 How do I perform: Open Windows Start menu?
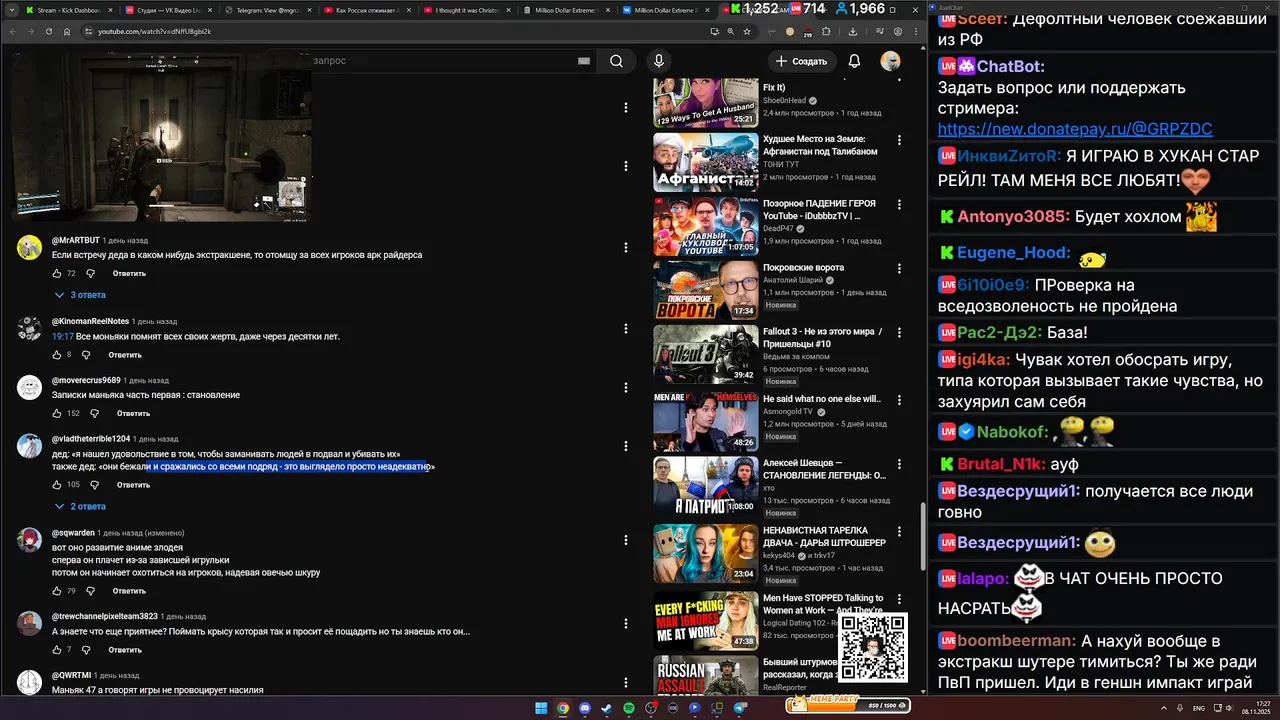click(x=541, y=708)
